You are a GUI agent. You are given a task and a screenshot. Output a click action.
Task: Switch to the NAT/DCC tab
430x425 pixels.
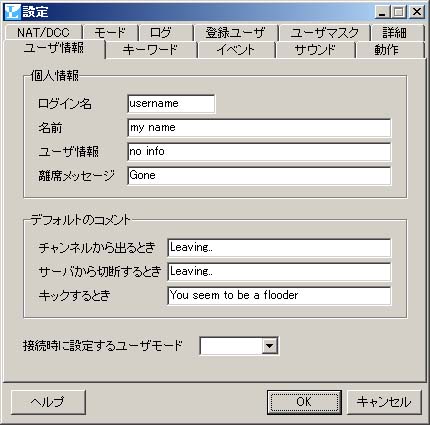43,33
